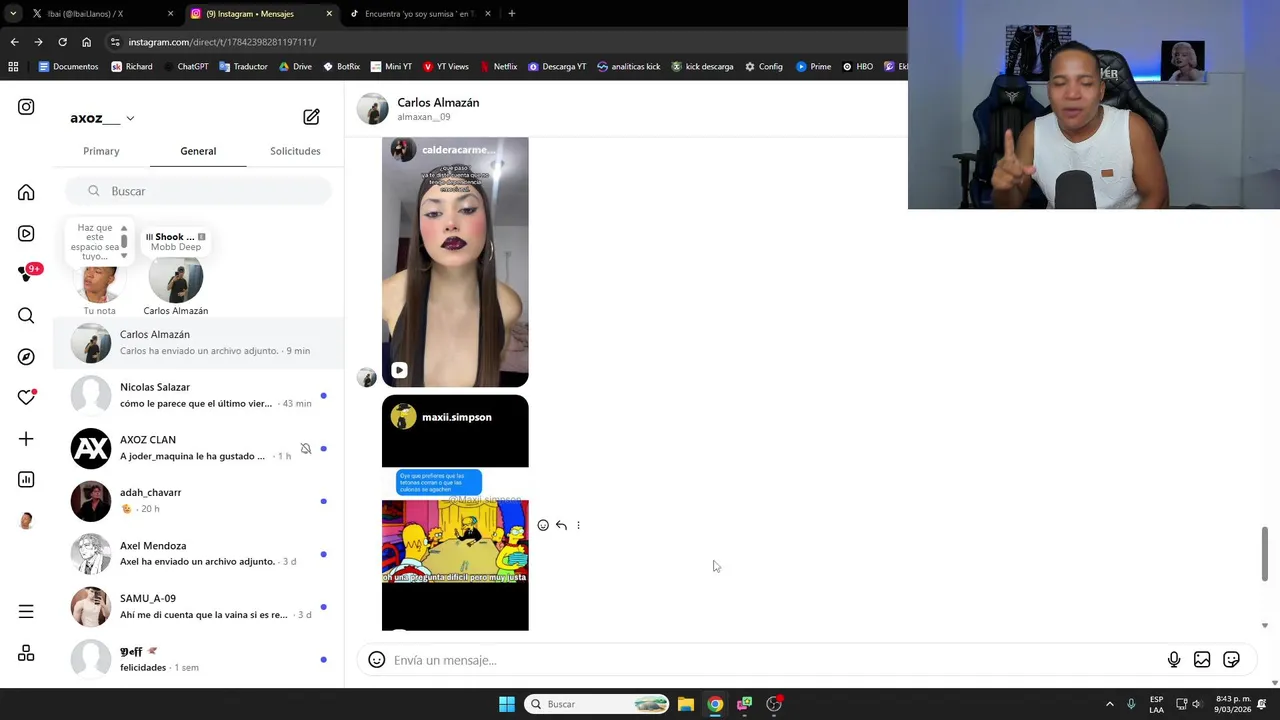Open File Explorer from the taskbar

685,704
